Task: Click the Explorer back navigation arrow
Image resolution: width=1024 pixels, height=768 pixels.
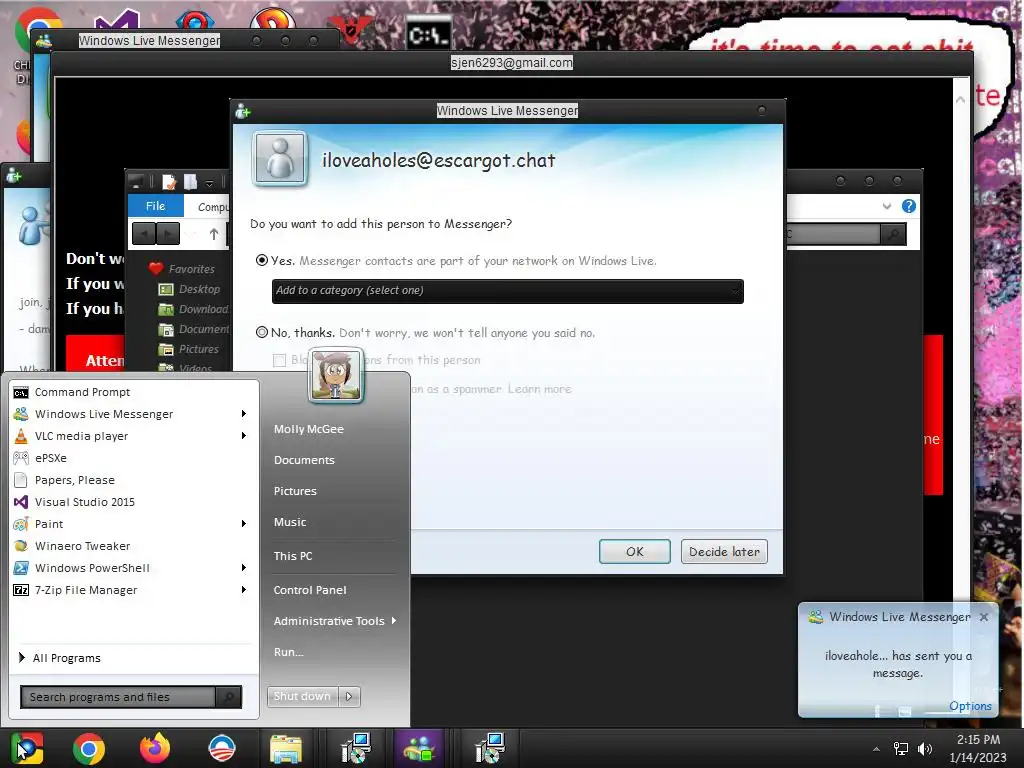Action: (144, 233)
